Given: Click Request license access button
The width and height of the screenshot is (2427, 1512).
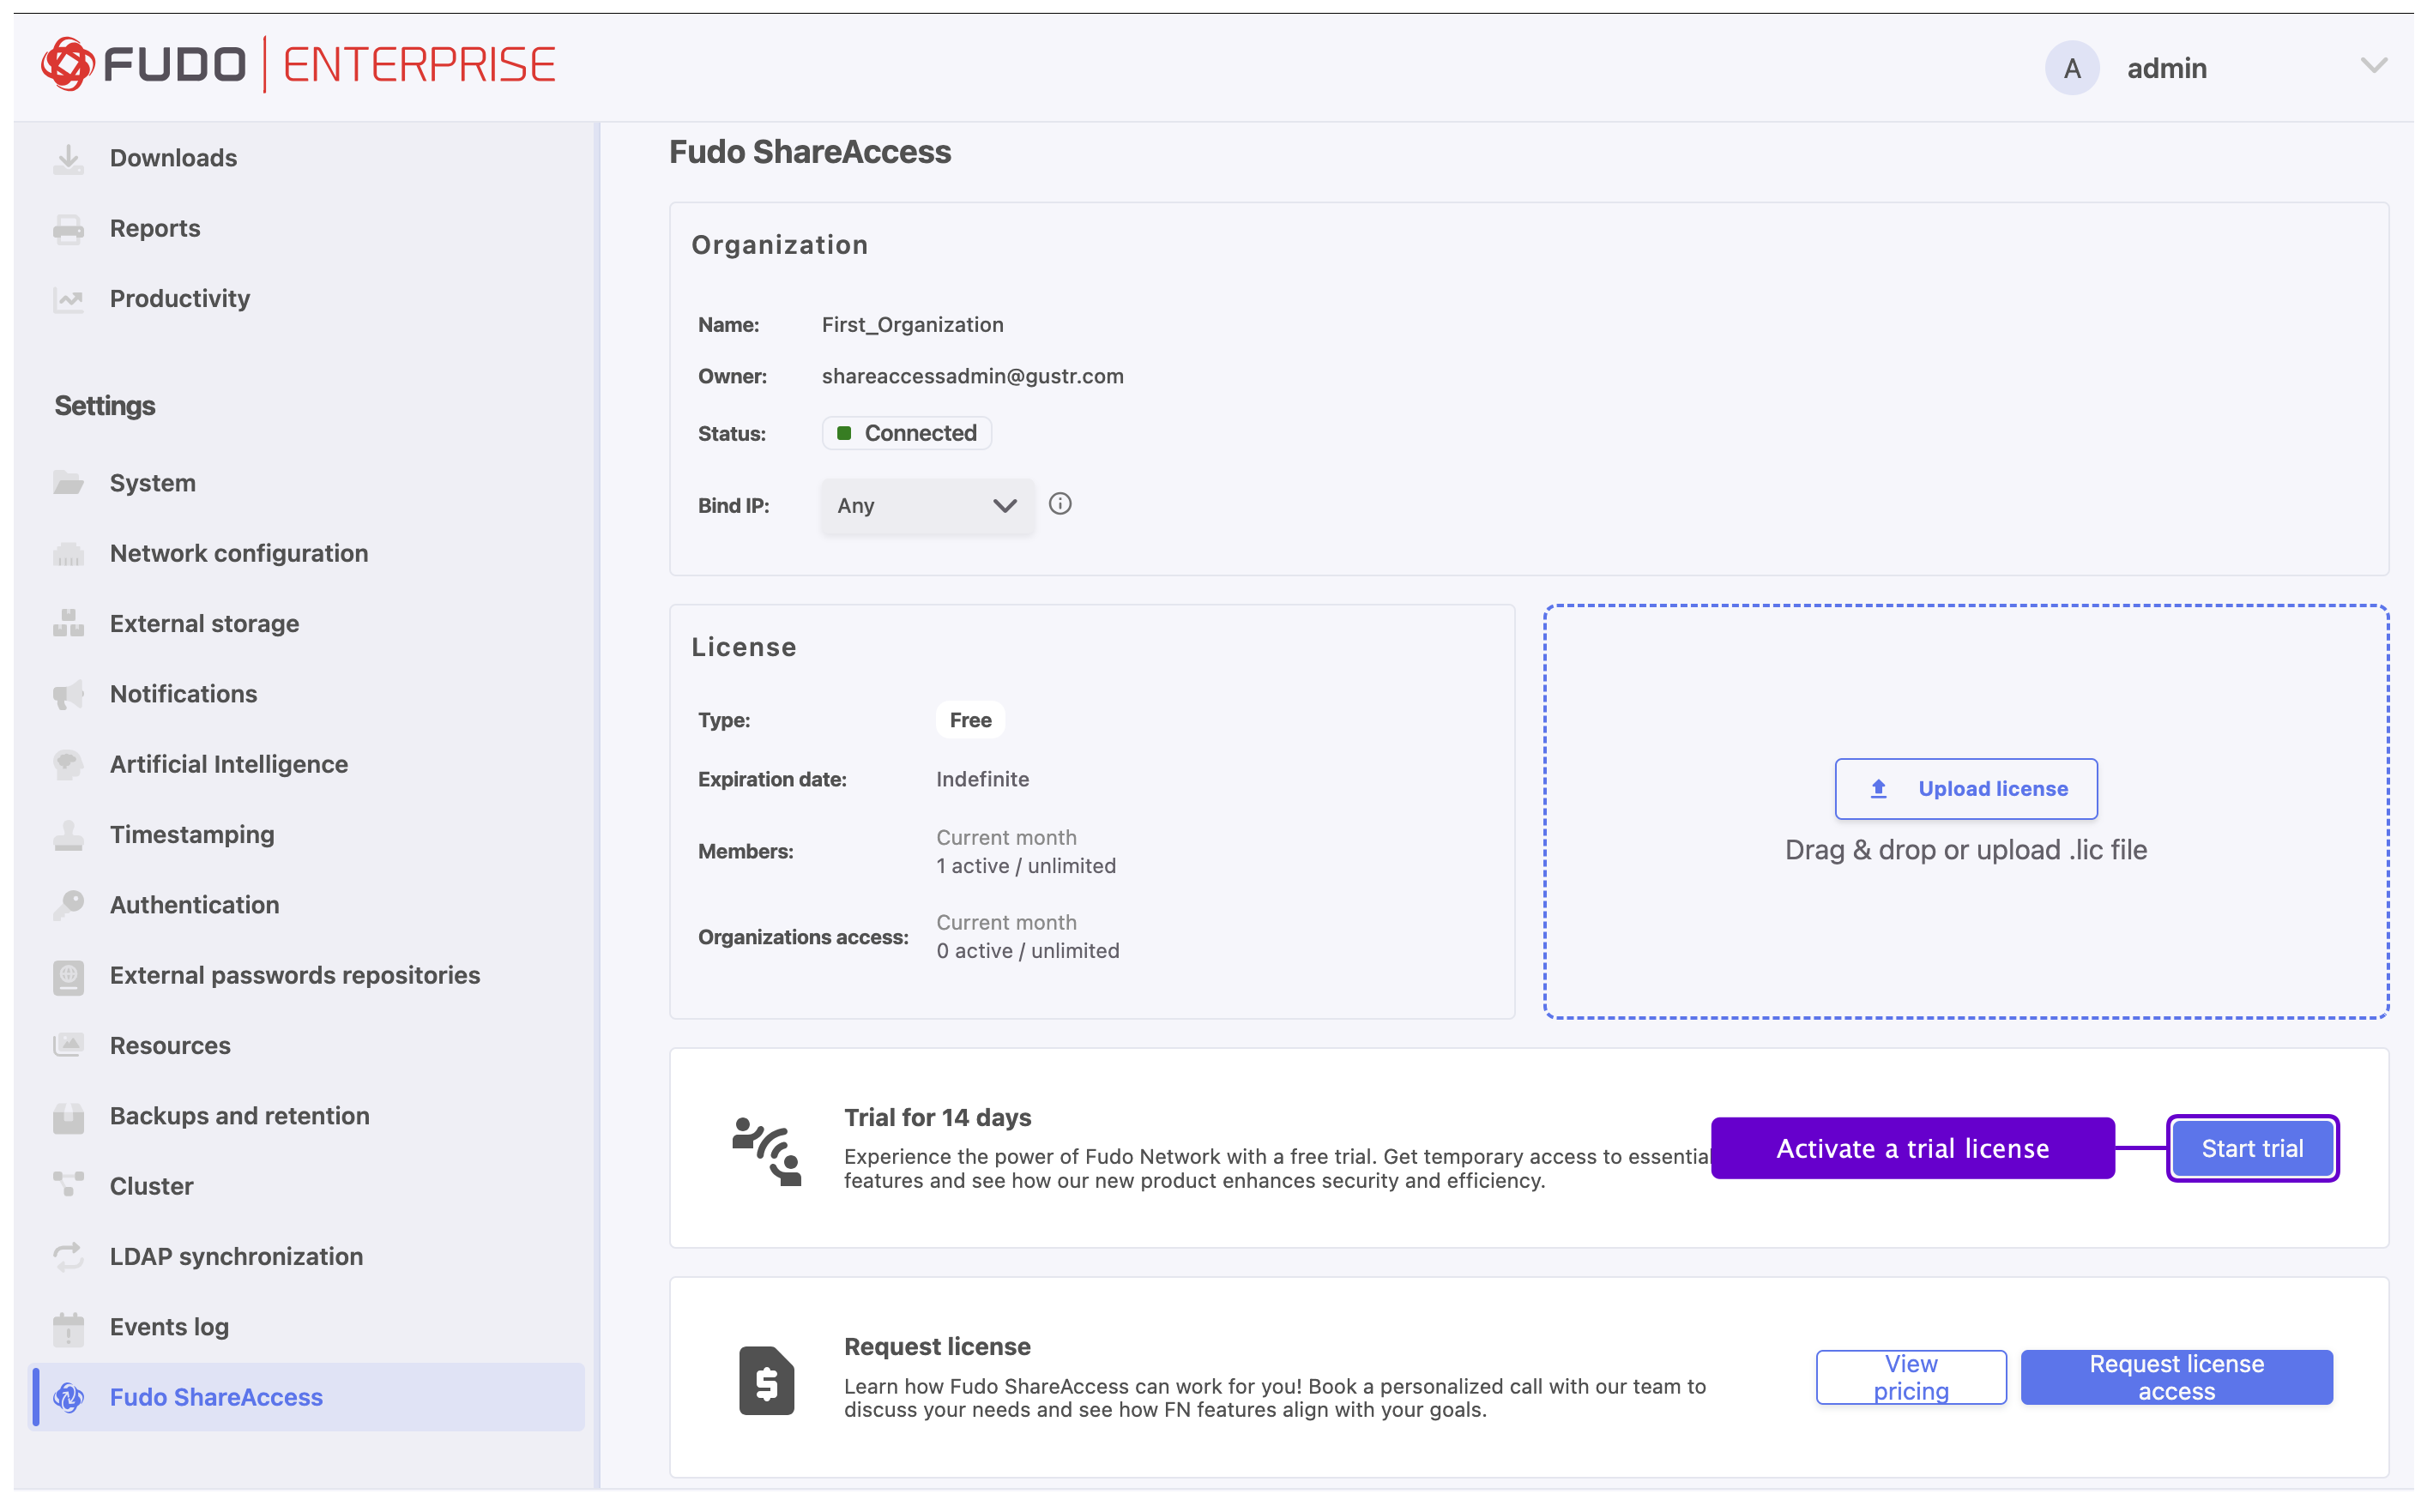Looking at the screenshot, I should pyautogui.click(x=2177, y=1378).
